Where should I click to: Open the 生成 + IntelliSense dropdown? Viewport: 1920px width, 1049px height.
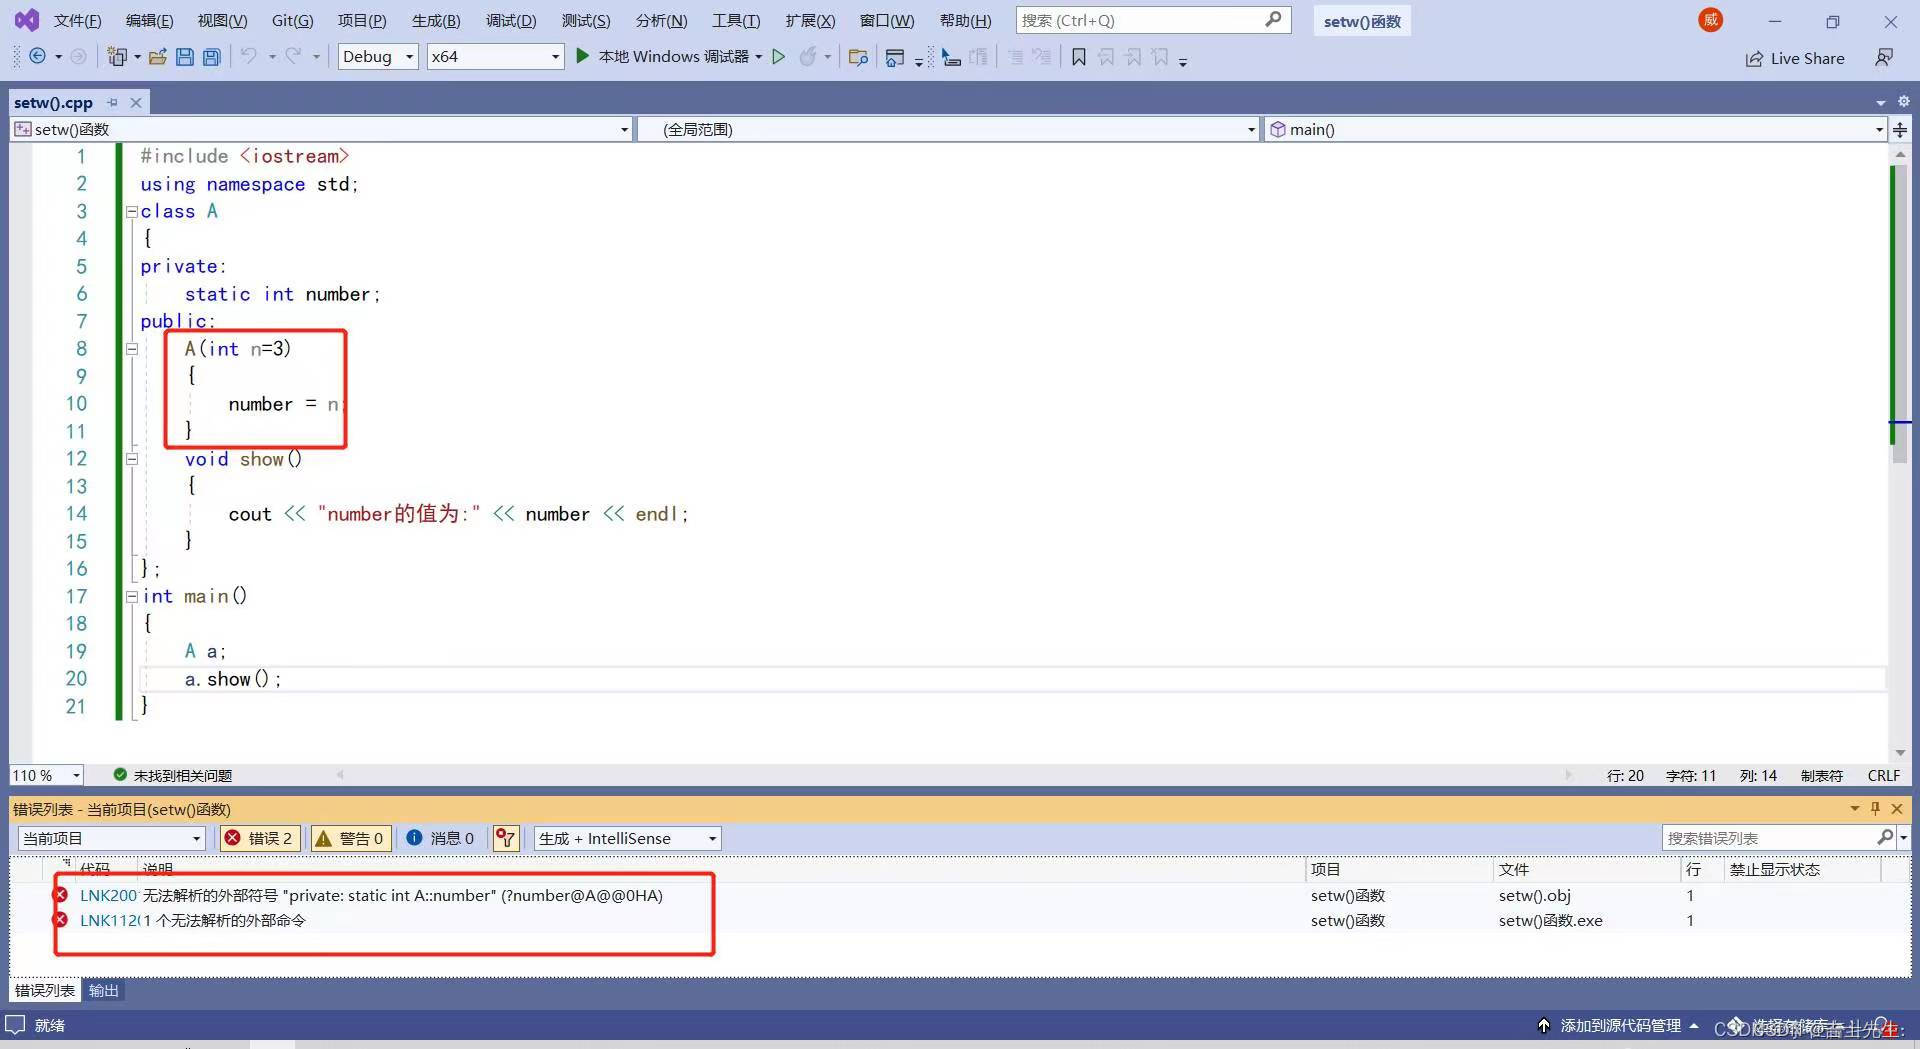point(627,838)
